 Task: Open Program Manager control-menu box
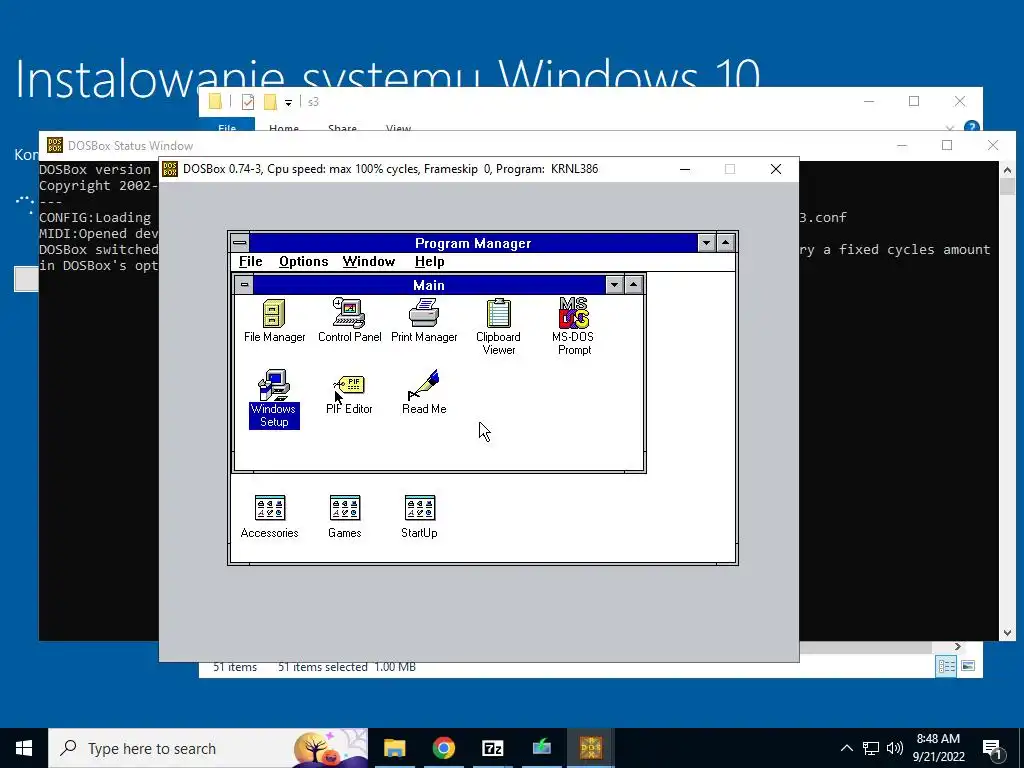click(x=240, y=243)
